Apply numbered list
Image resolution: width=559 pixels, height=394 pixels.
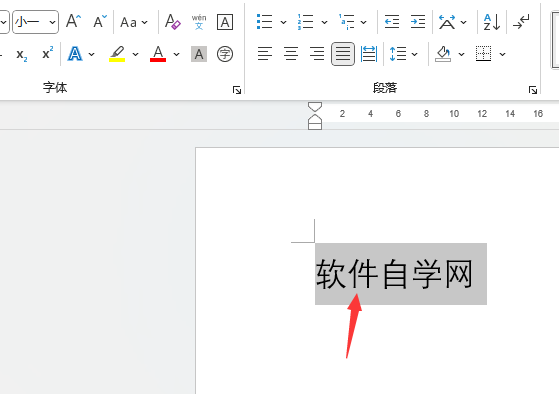(x=306, y=22)
